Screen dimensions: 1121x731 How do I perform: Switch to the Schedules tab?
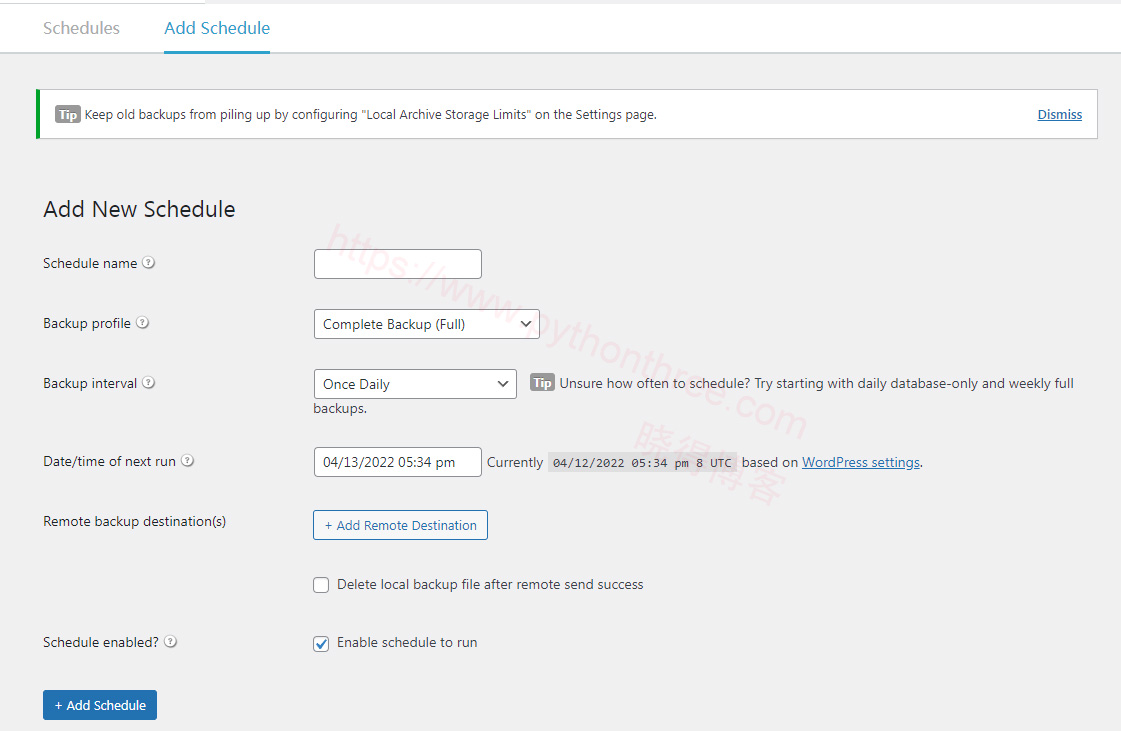coord(81,28)
